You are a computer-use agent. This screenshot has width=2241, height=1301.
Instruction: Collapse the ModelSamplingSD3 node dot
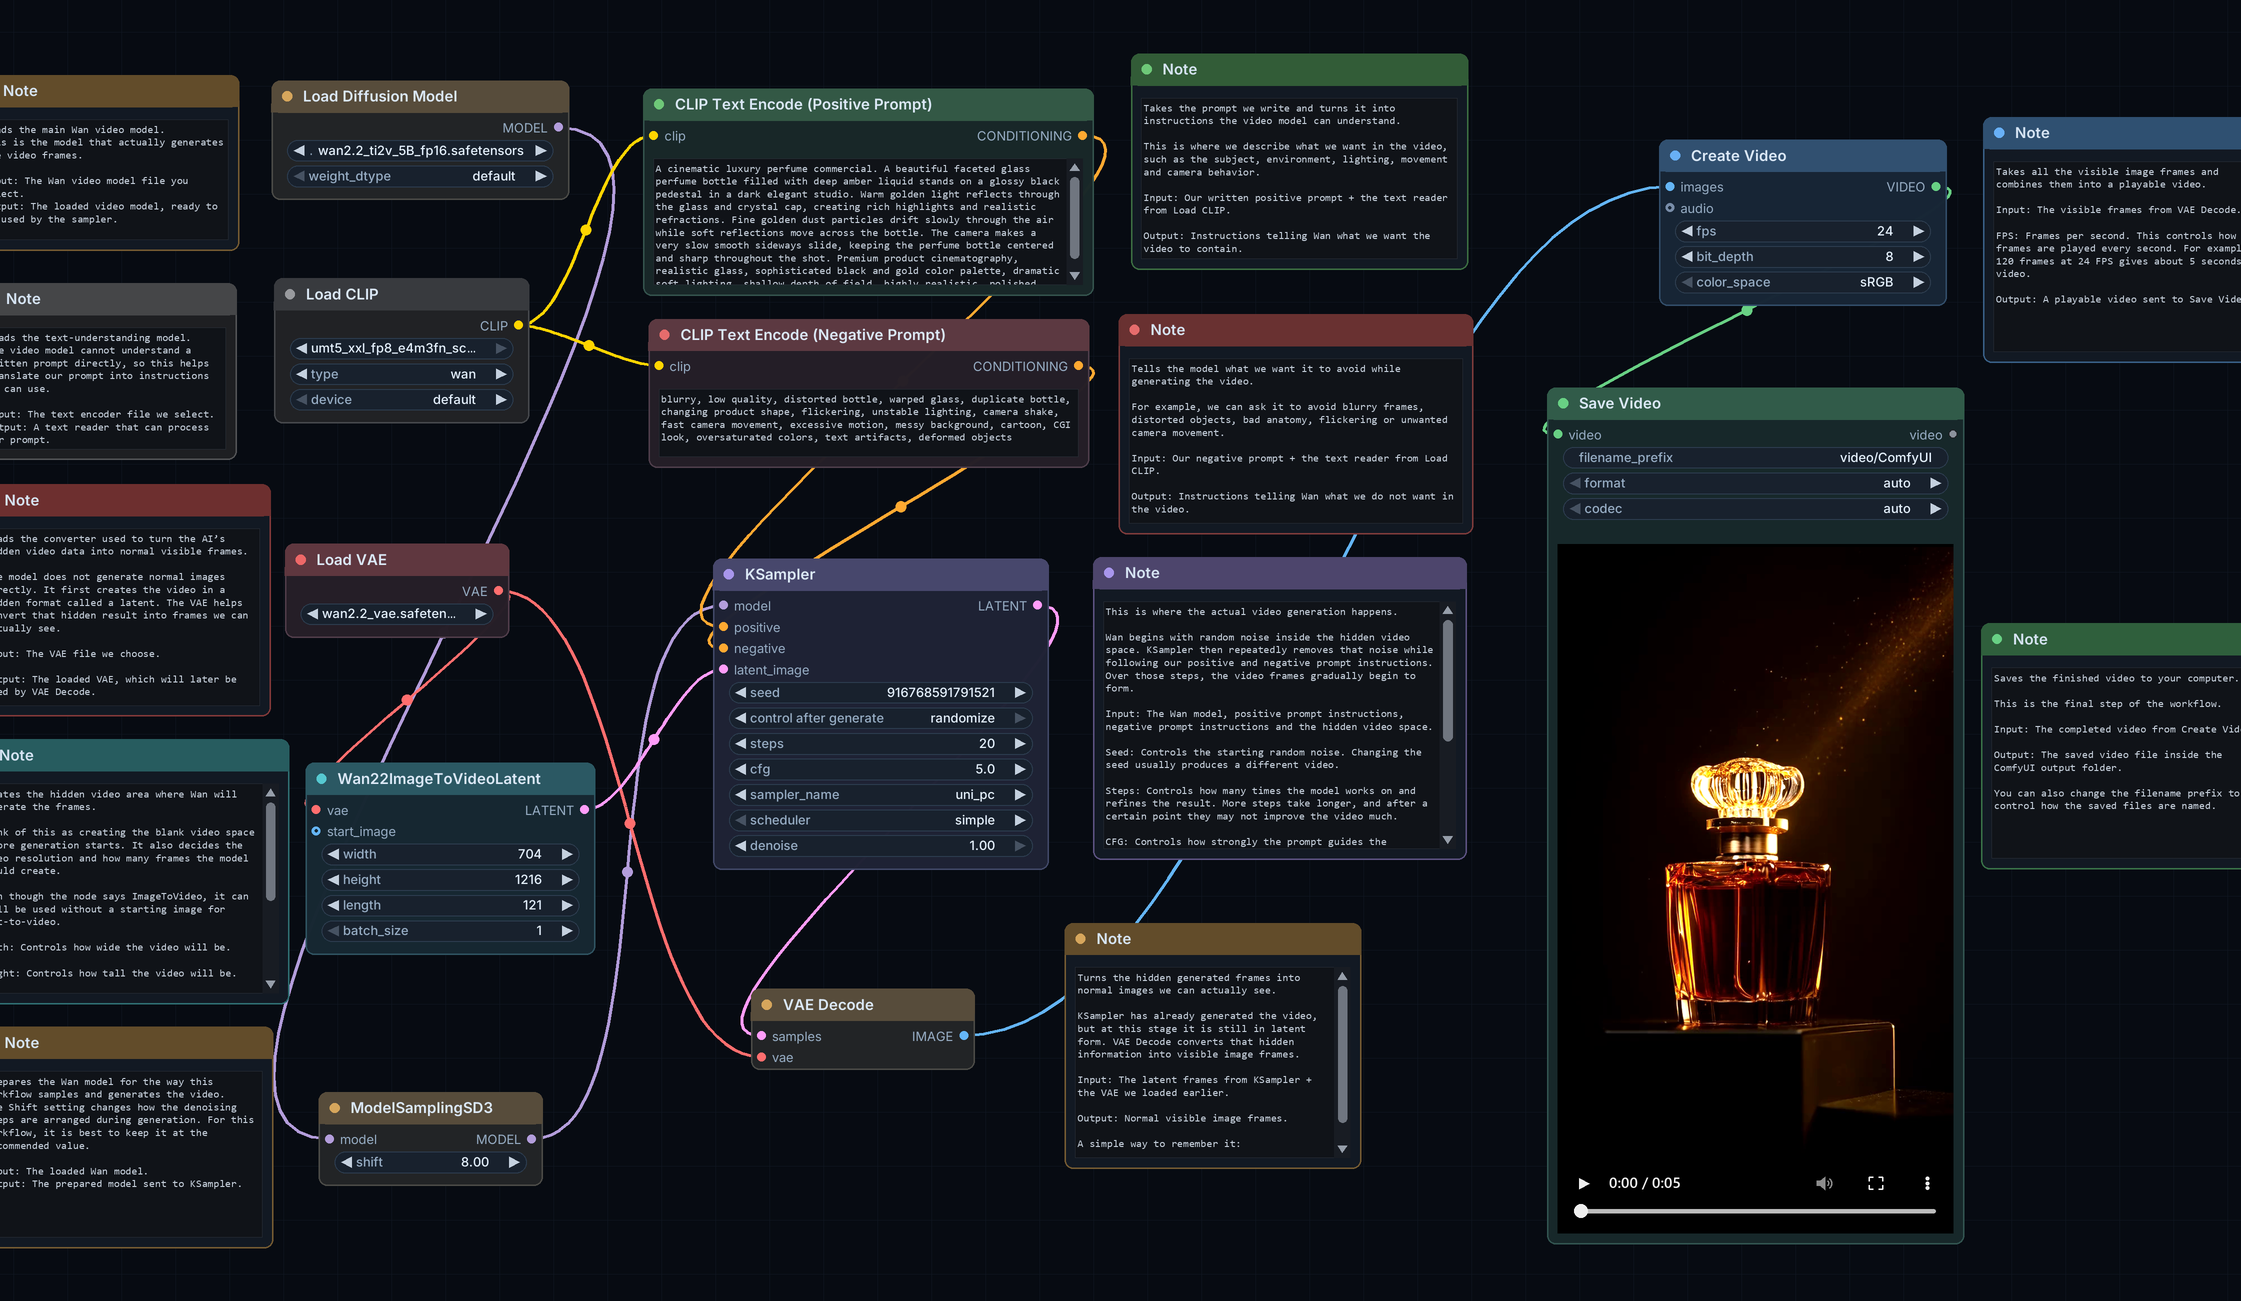335,1108
